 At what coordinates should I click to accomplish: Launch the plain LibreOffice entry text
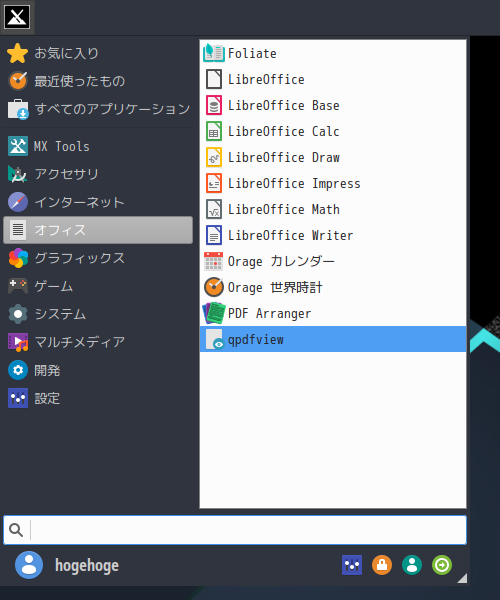tap(266, 80)
